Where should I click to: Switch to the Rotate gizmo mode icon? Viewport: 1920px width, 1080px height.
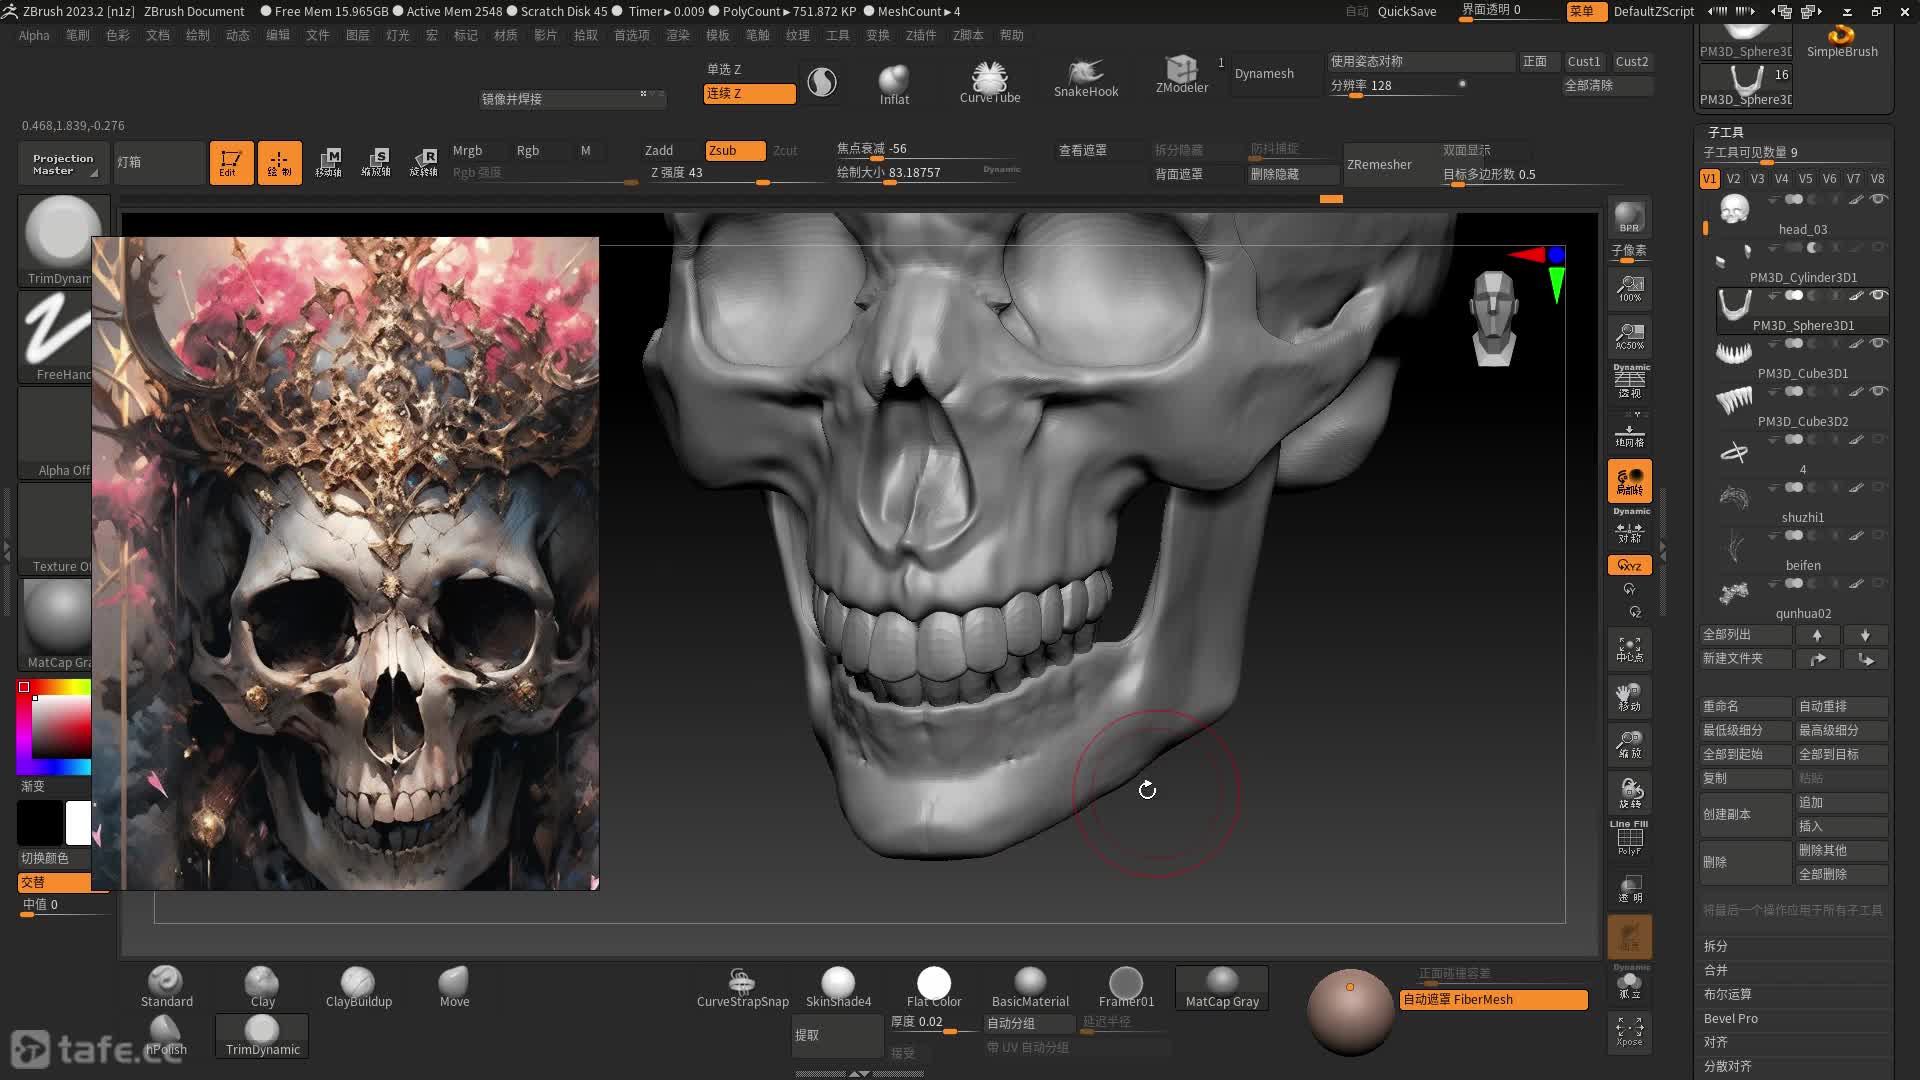[x=424, y=162]
